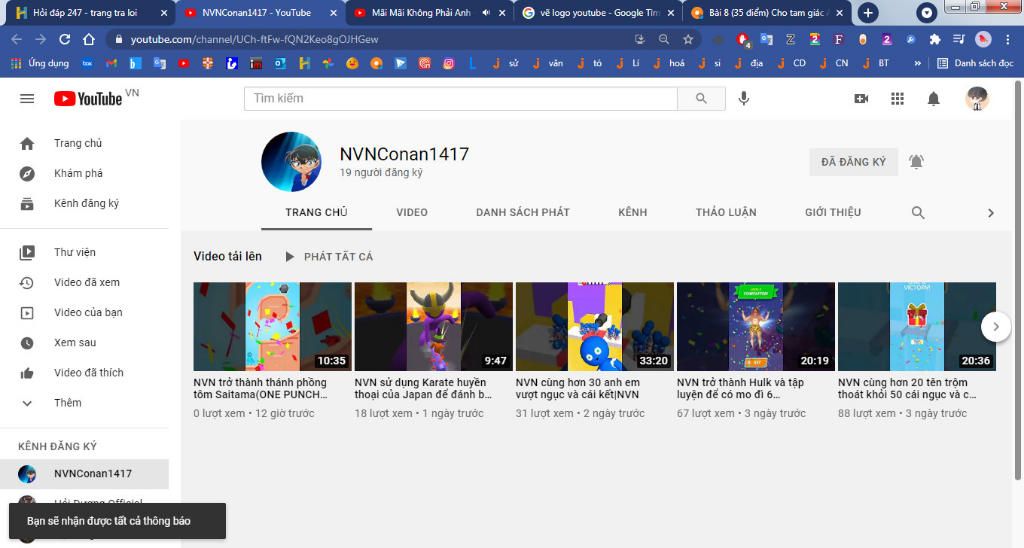Open a new browser tab

[x=868, y=12]
